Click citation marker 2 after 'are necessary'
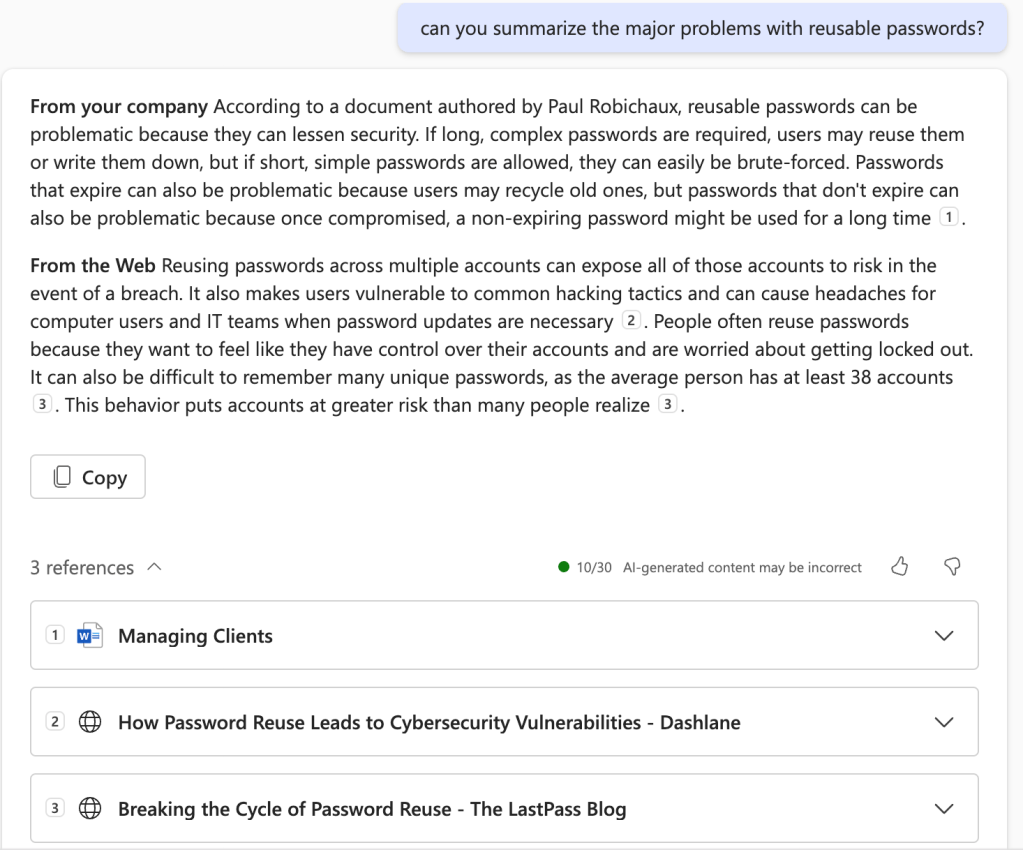 click(x=630, y=321)
